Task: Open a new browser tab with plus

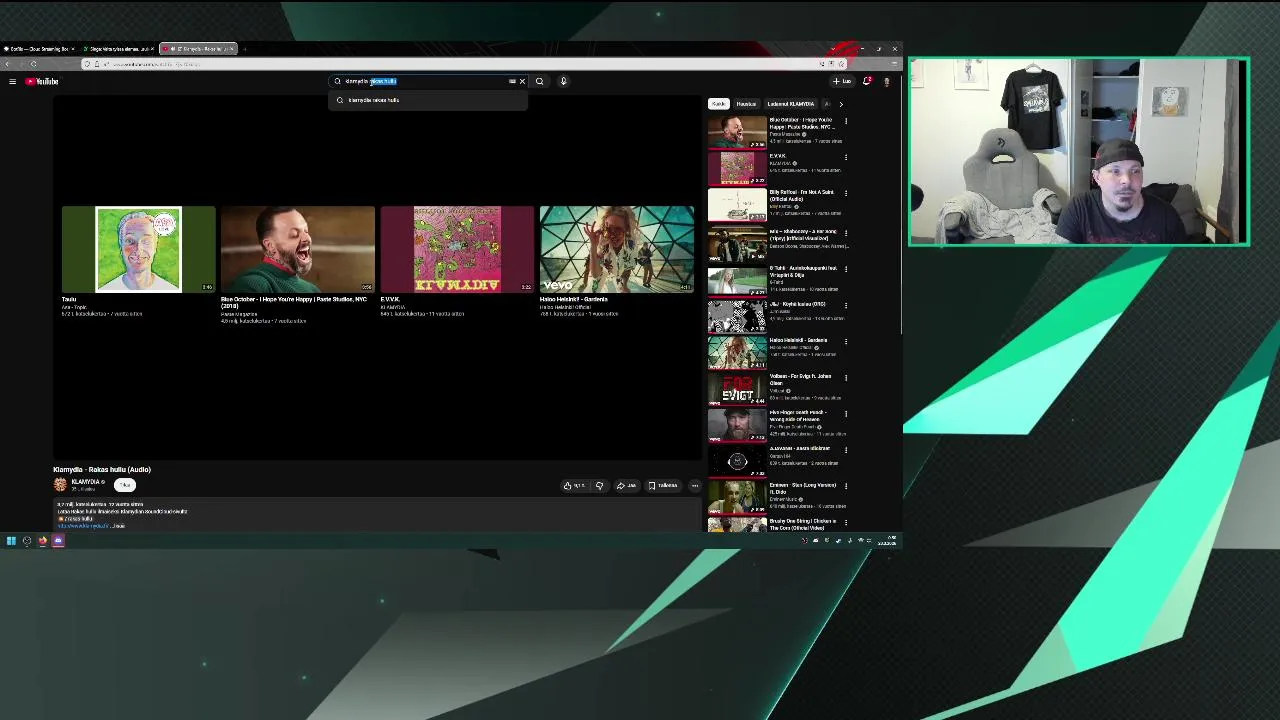Action: tap(245, 48)
